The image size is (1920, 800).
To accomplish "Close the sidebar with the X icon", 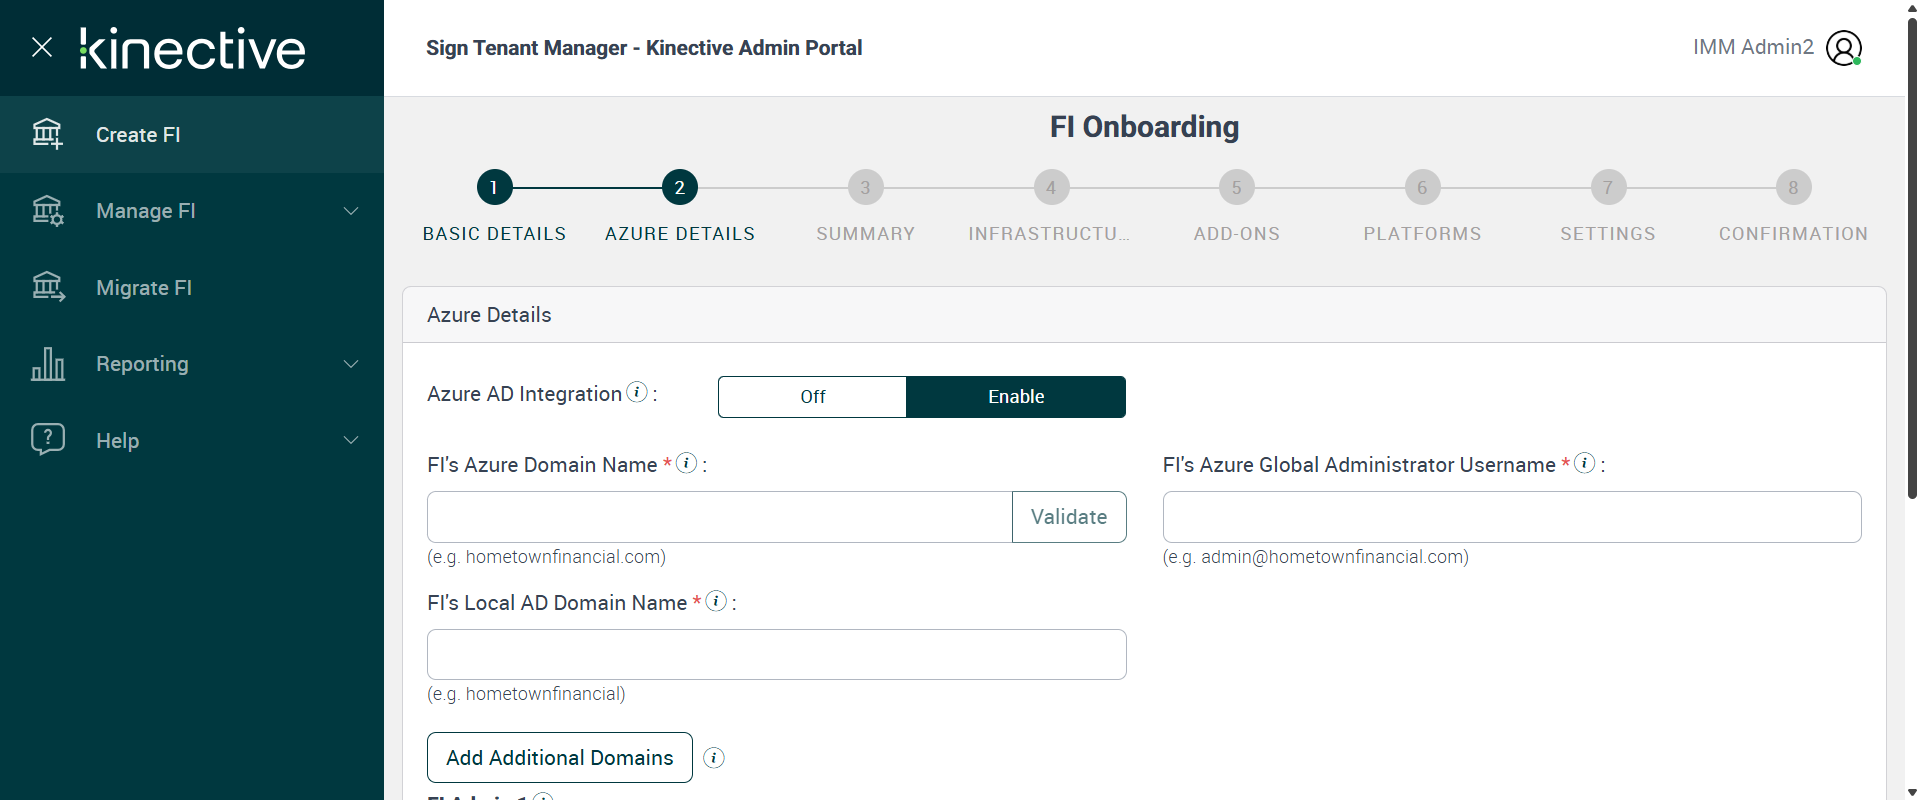I will click(x=42, y=47).
